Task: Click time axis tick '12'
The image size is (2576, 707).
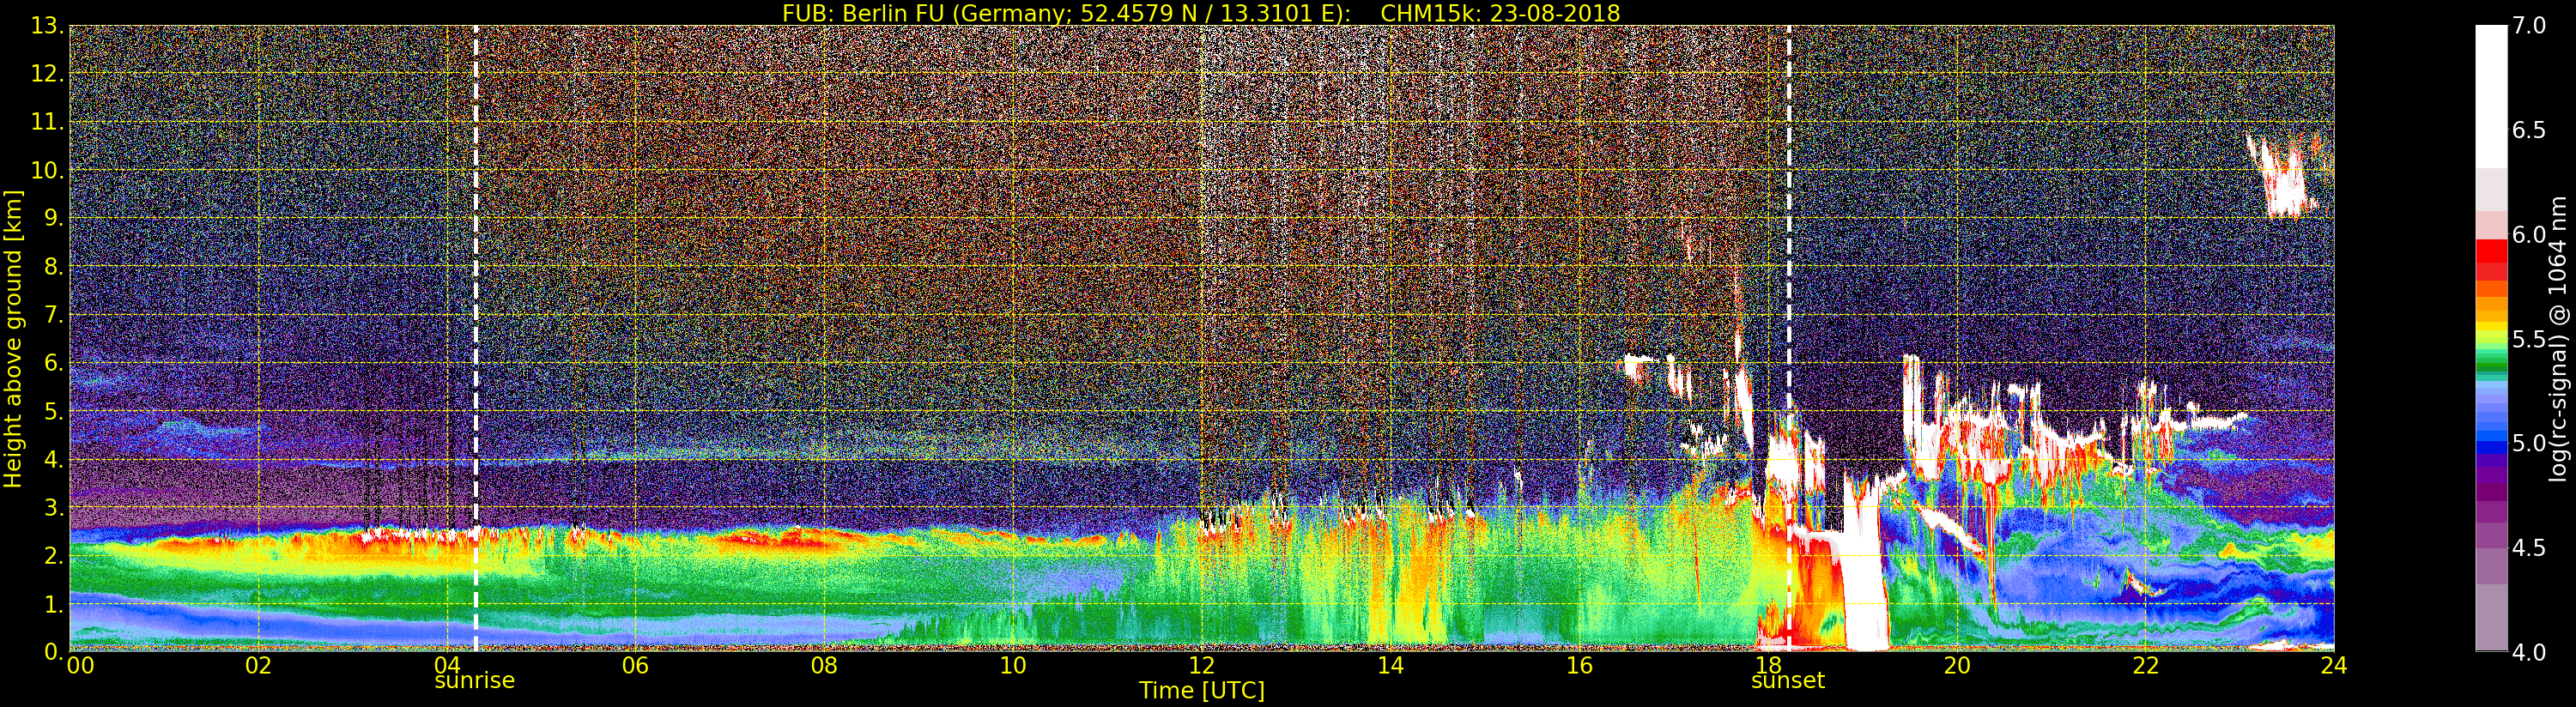Action: pos(1202,666)
